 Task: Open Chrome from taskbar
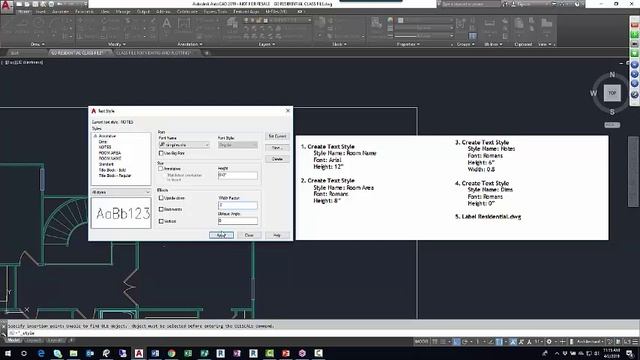[171, 353]
